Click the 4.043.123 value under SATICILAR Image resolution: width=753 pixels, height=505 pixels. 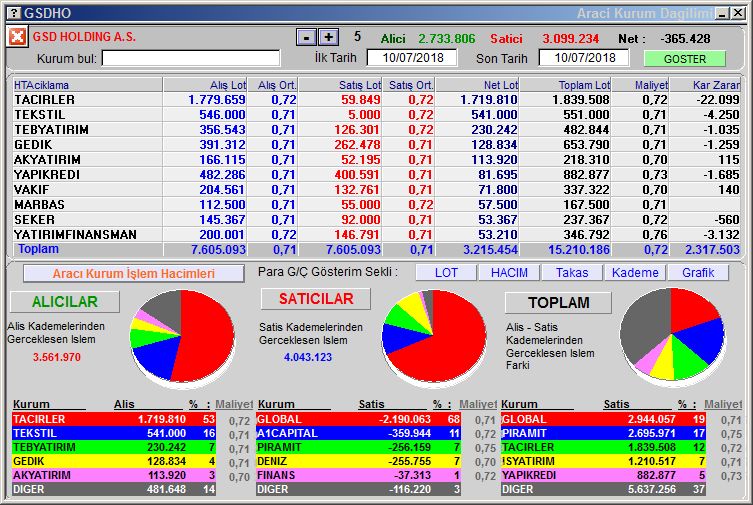[308, 357]
